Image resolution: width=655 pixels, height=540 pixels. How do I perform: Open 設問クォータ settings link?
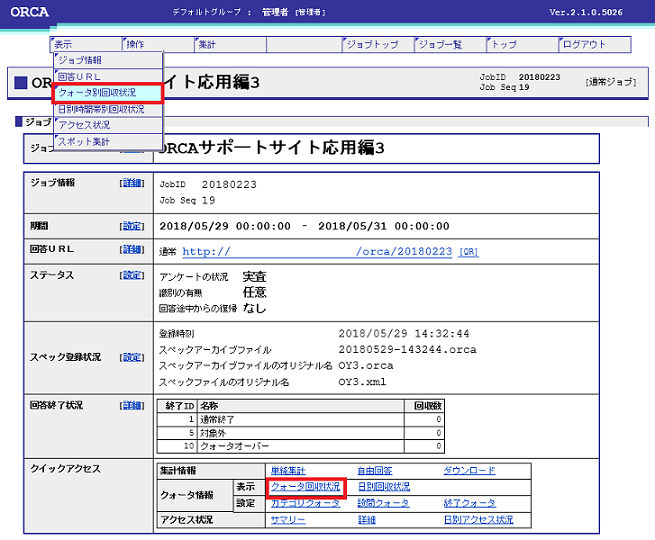[383, 503]
